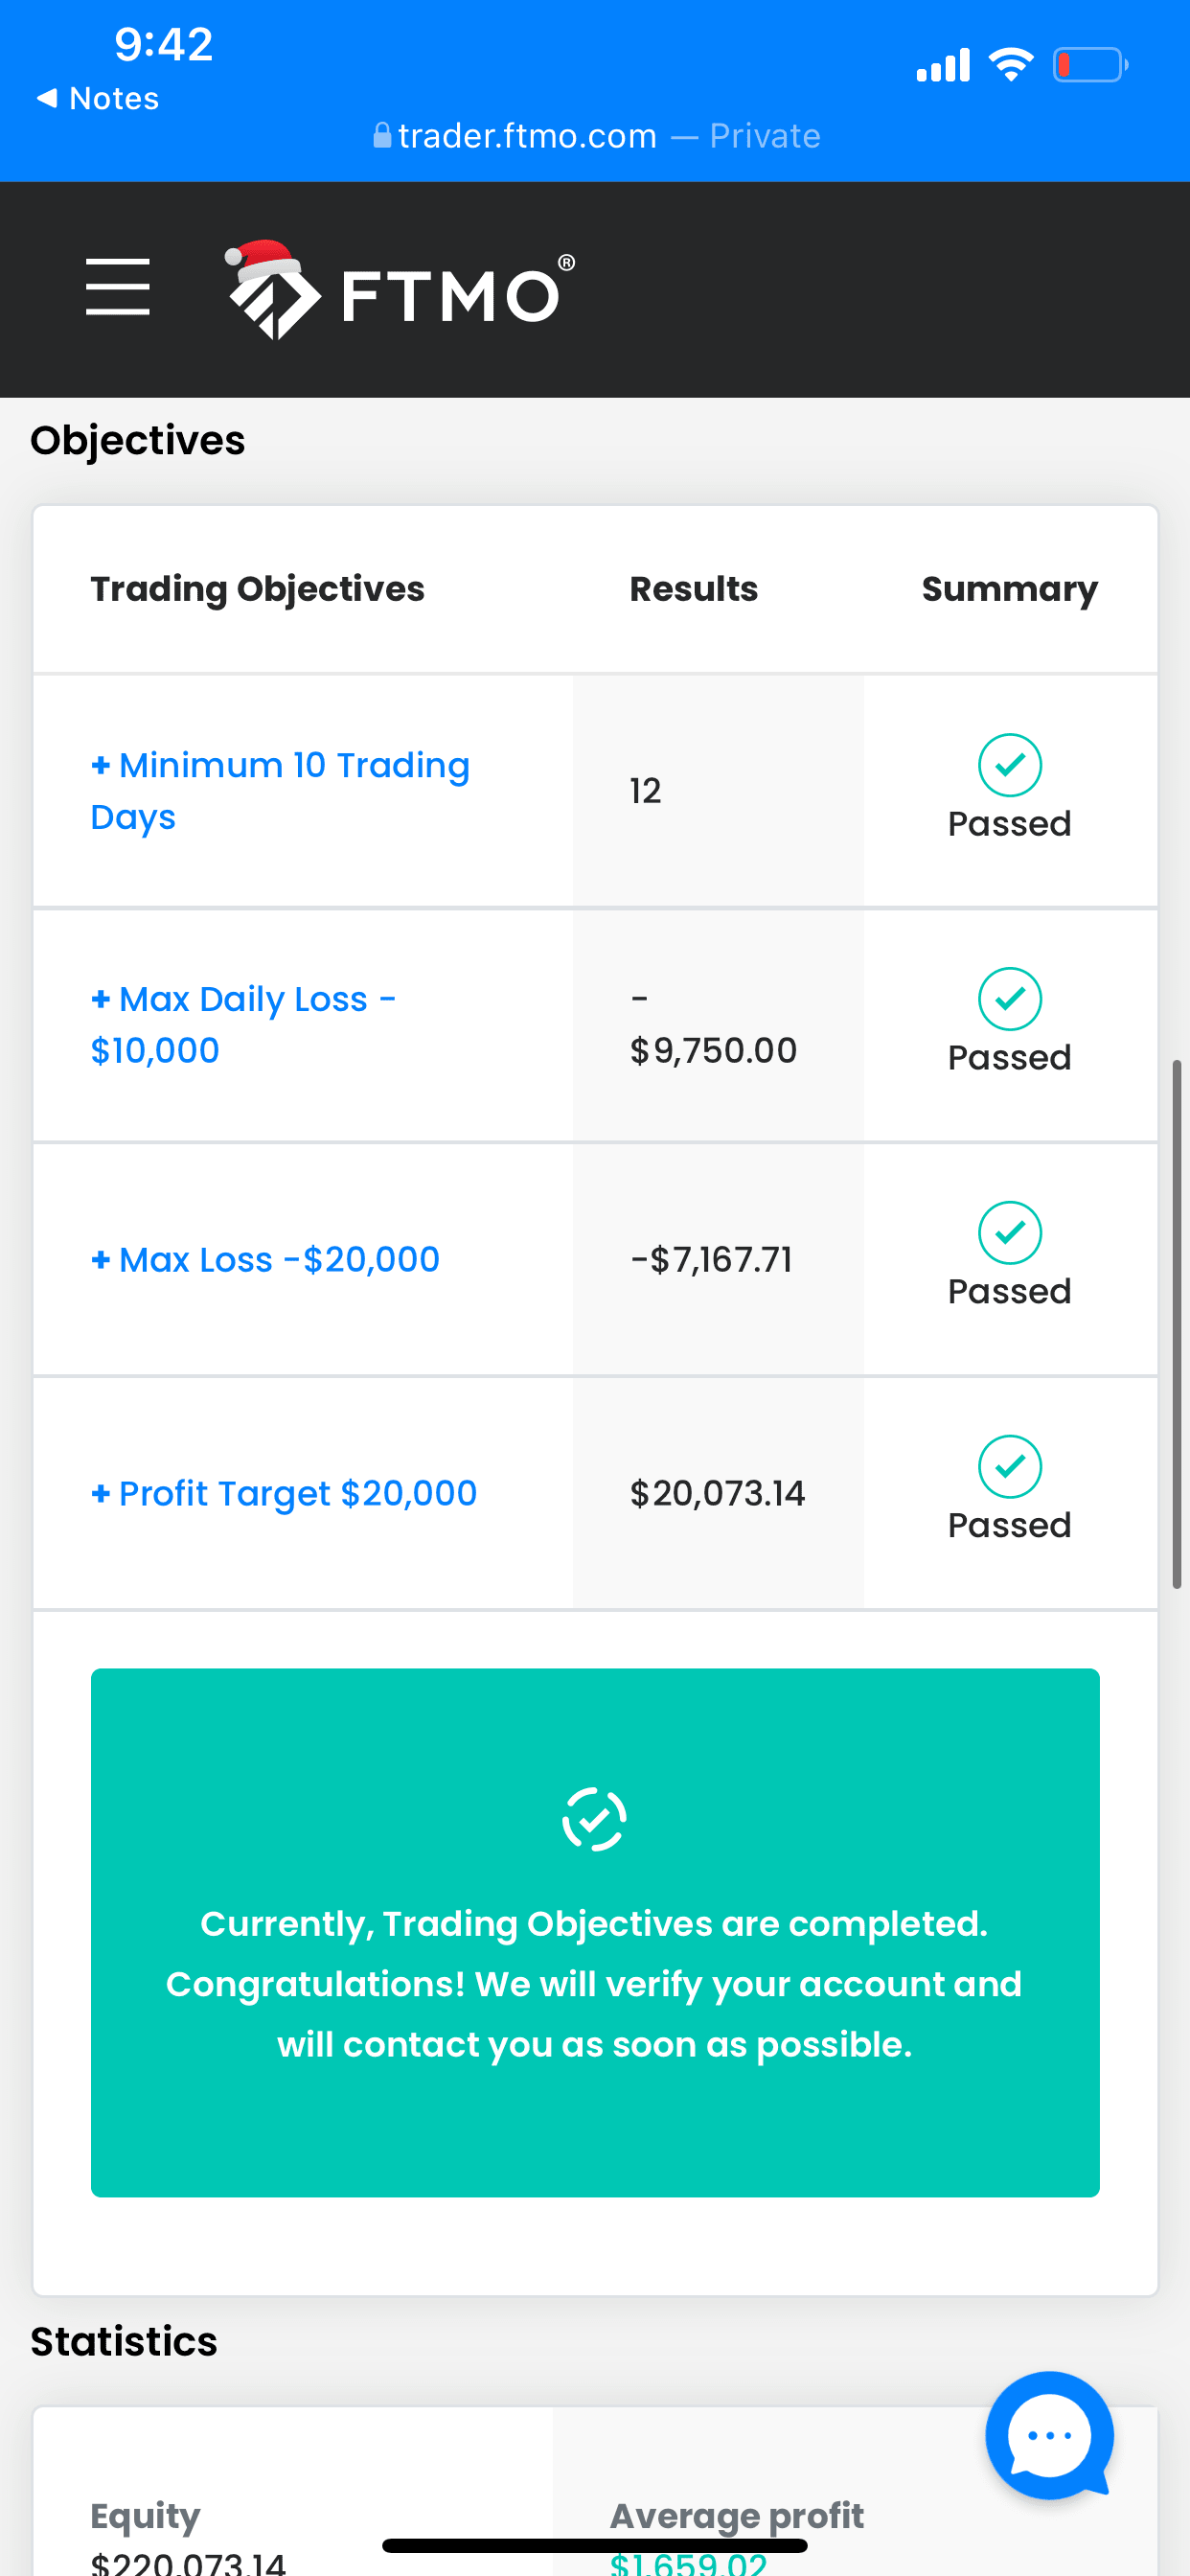Tap the Results column header
The width and height of the screenshot is (1190, 2576).
tap(693, 589)
